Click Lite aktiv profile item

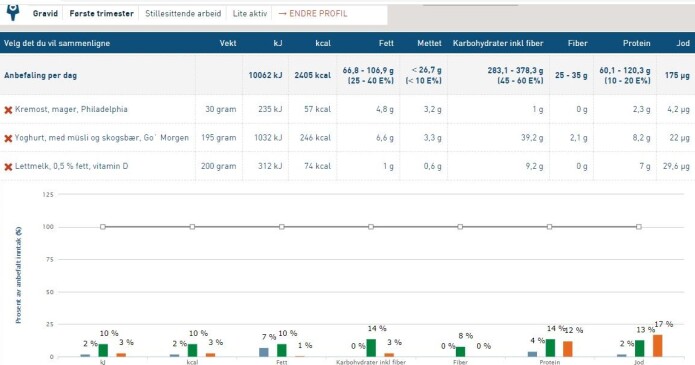[250, 14]
